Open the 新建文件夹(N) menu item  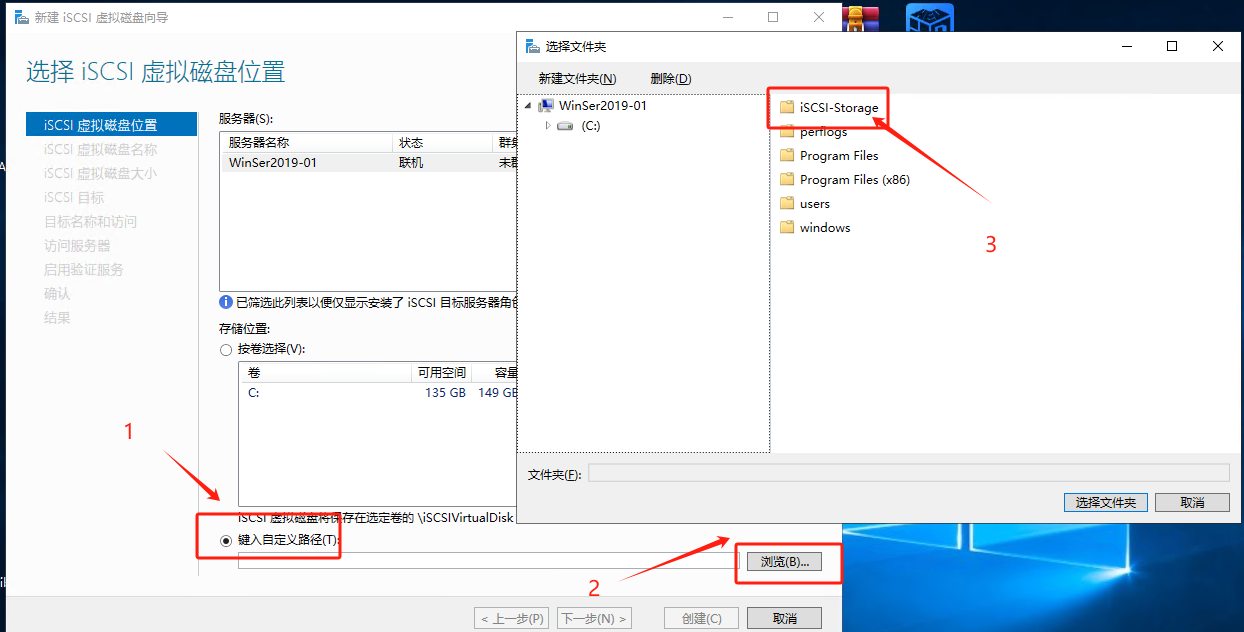(577, 78)
